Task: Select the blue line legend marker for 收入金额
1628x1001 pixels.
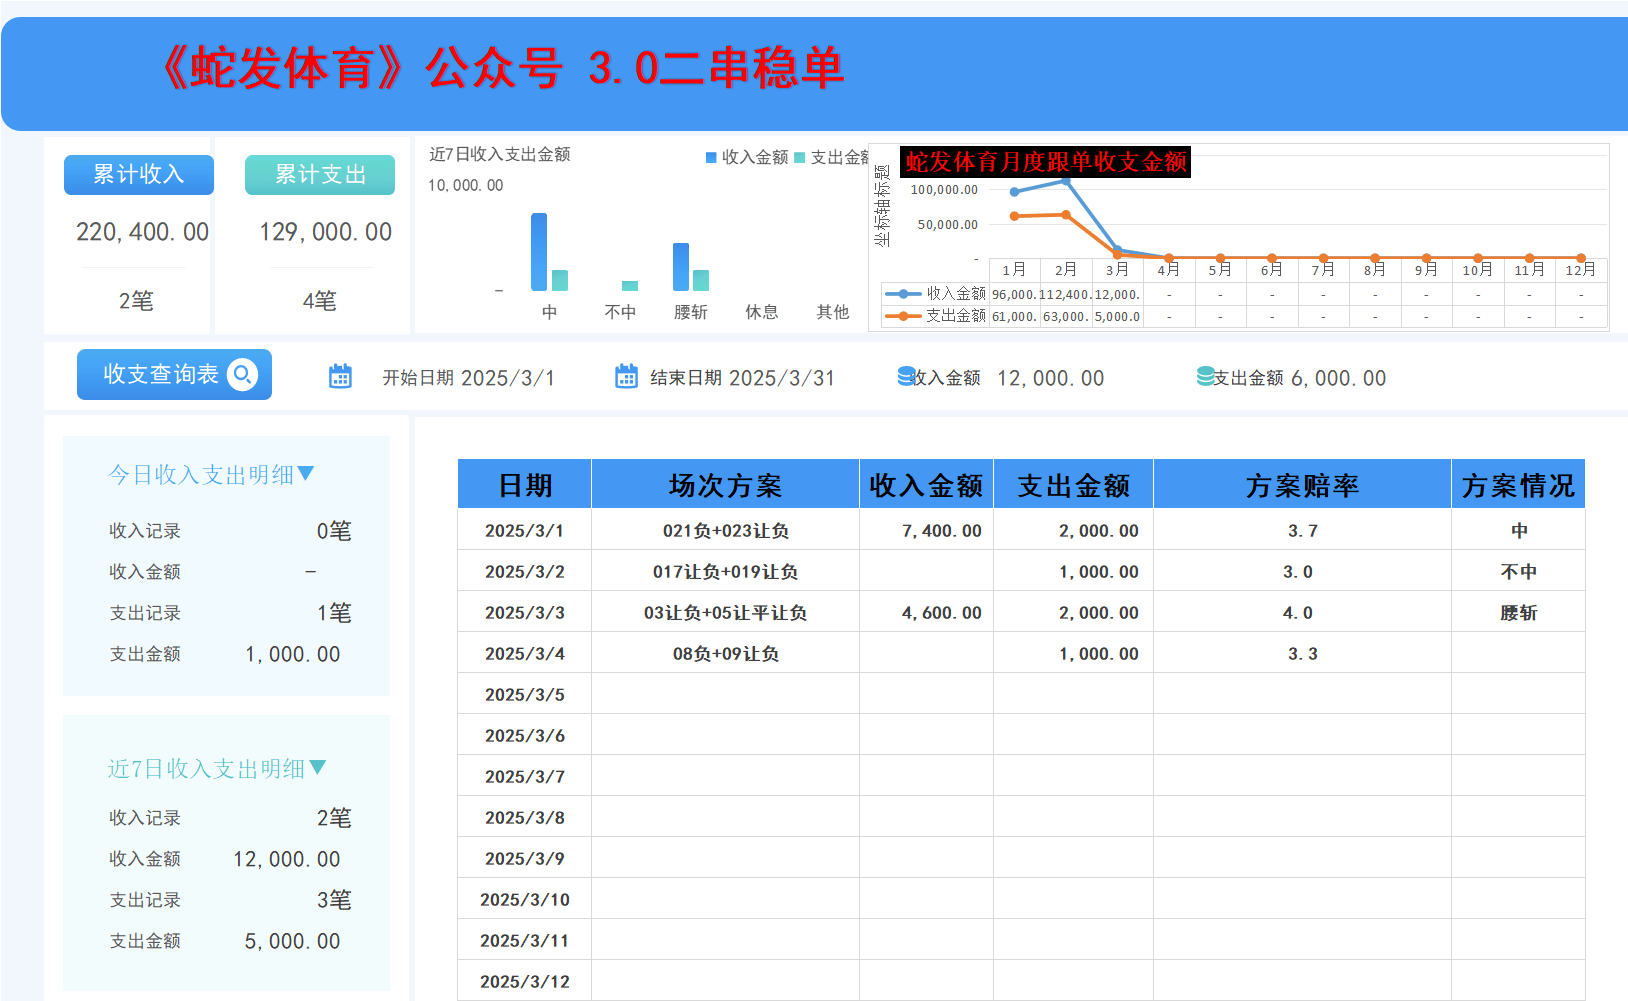Action: (903, 294)
